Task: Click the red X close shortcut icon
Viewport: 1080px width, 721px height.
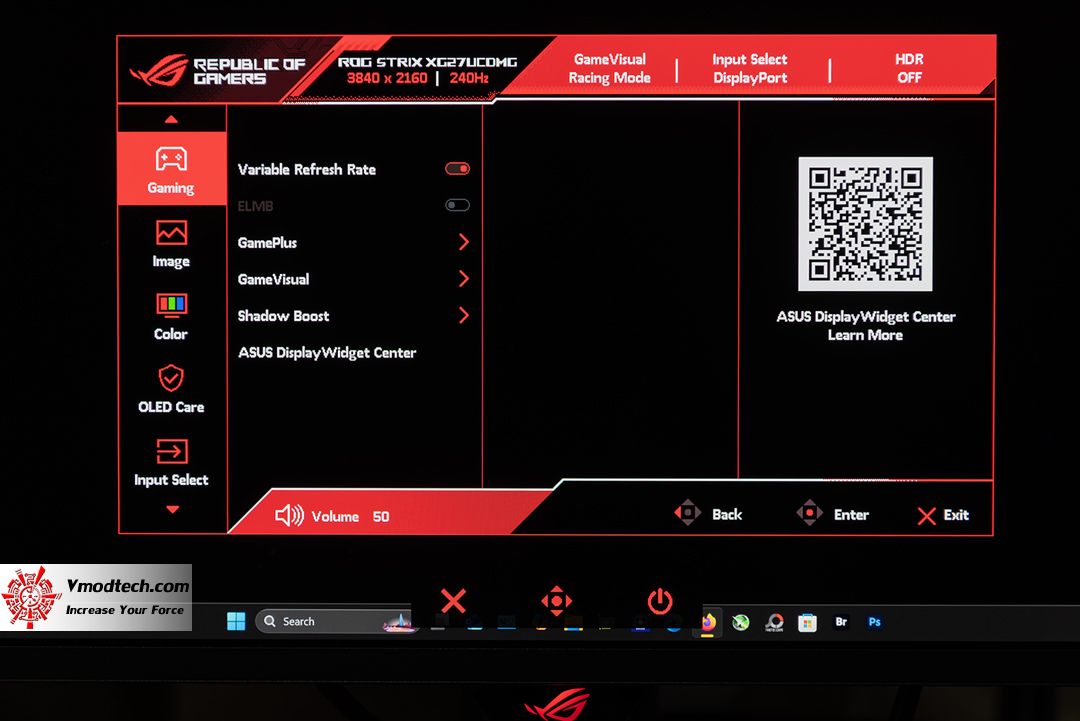Action: (453, 600)
